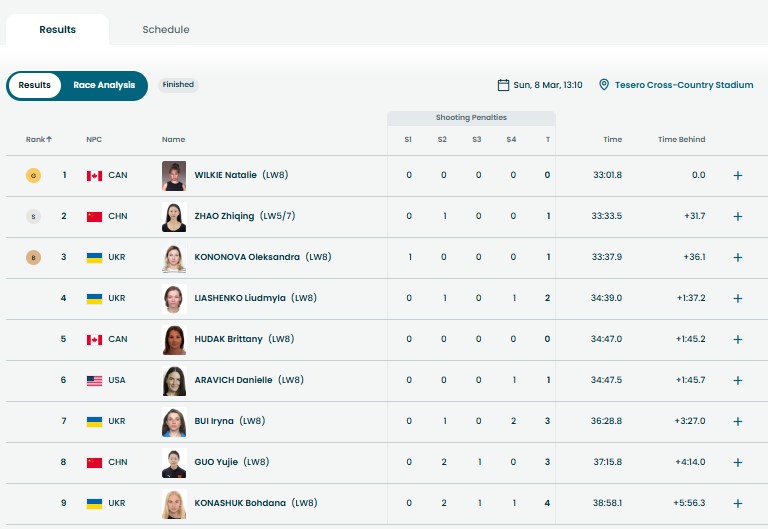768x529 pixels.
Task: Switch toggle to Race Analysis view
Action: click(x=104, y=85)
